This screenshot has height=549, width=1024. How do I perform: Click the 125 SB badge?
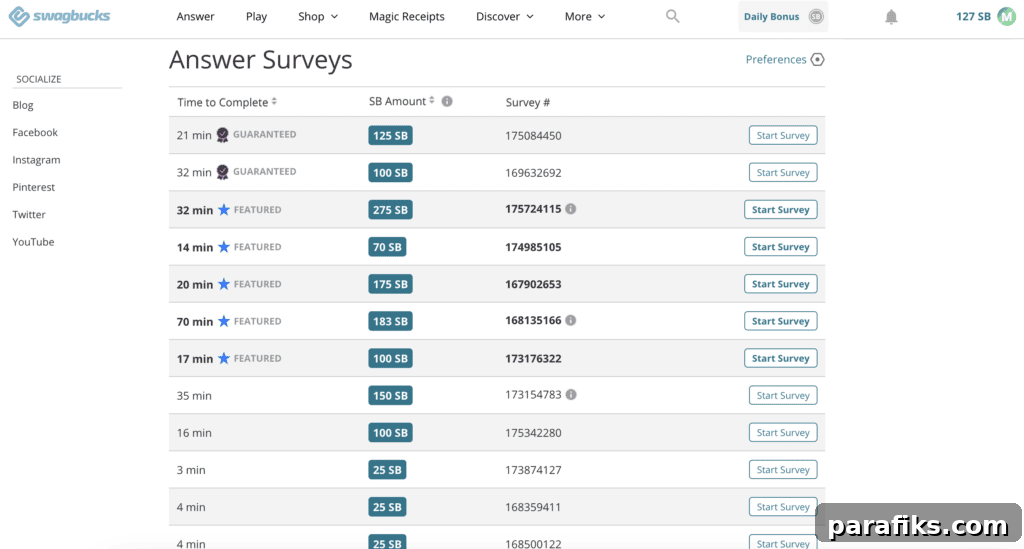point(391,135)
